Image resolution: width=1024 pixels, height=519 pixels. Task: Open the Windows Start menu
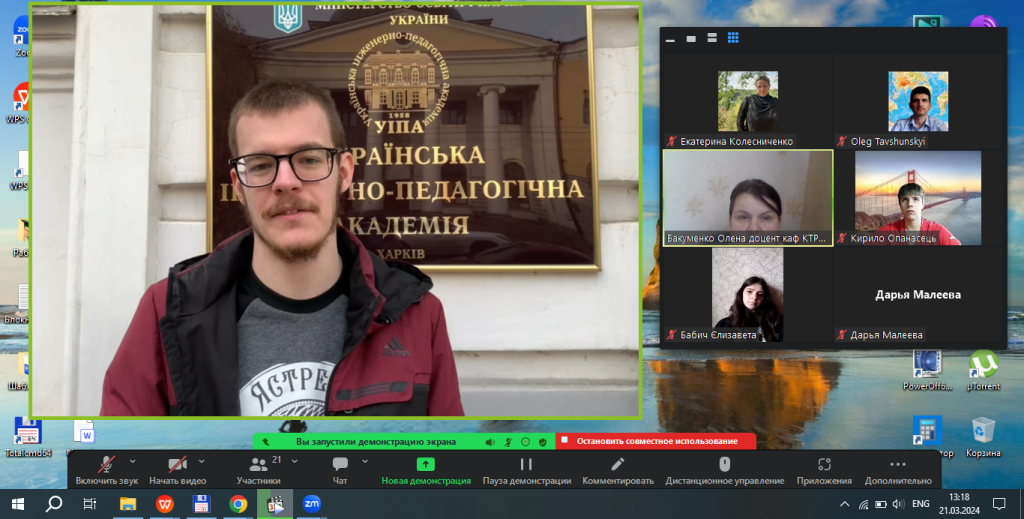pos(18,504)
